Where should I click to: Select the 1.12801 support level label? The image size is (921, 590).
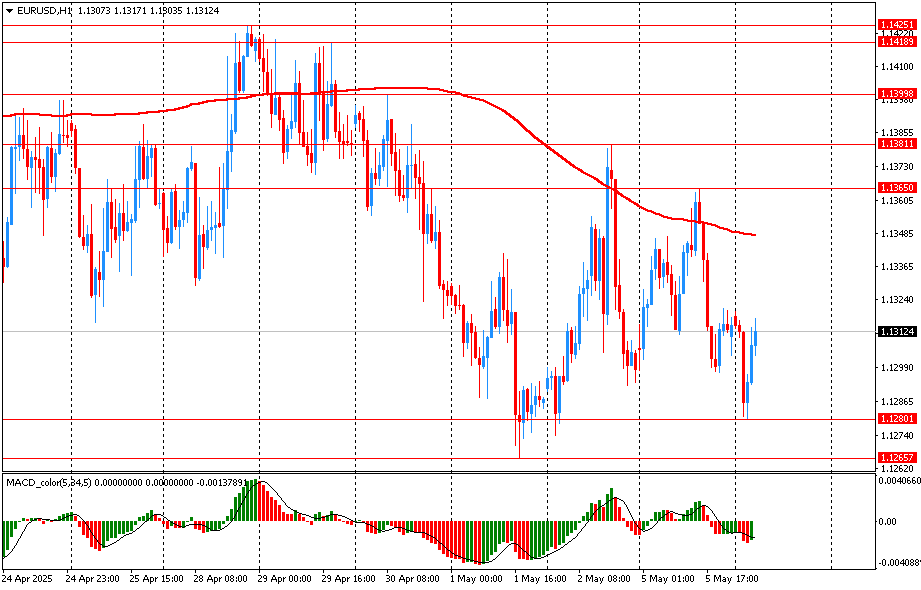895,419
